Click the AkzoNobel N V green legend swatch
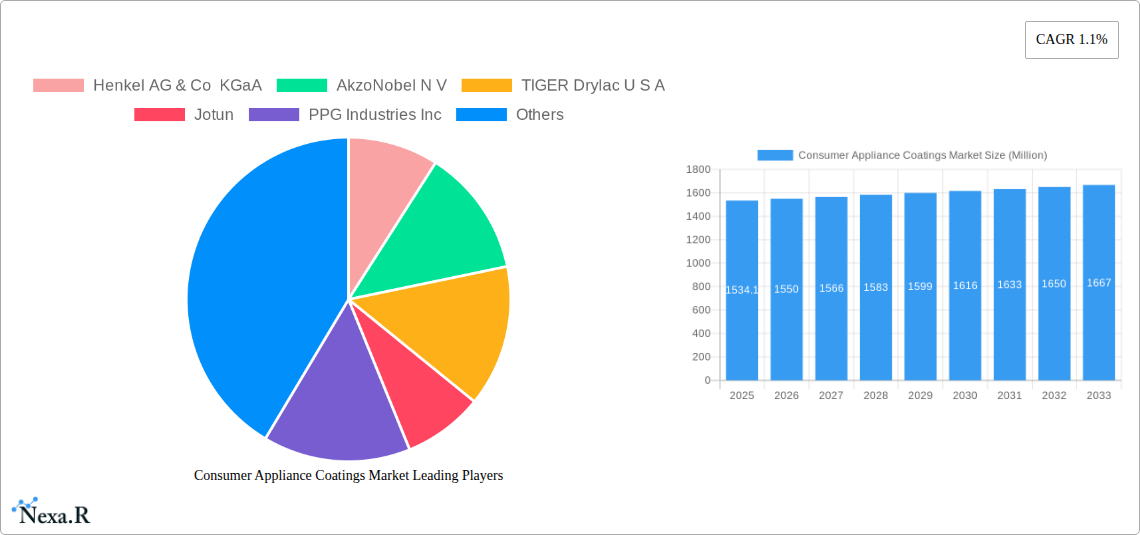Image resolution: width=1140 pixels, height=535 pixels. tap(302, 85)
